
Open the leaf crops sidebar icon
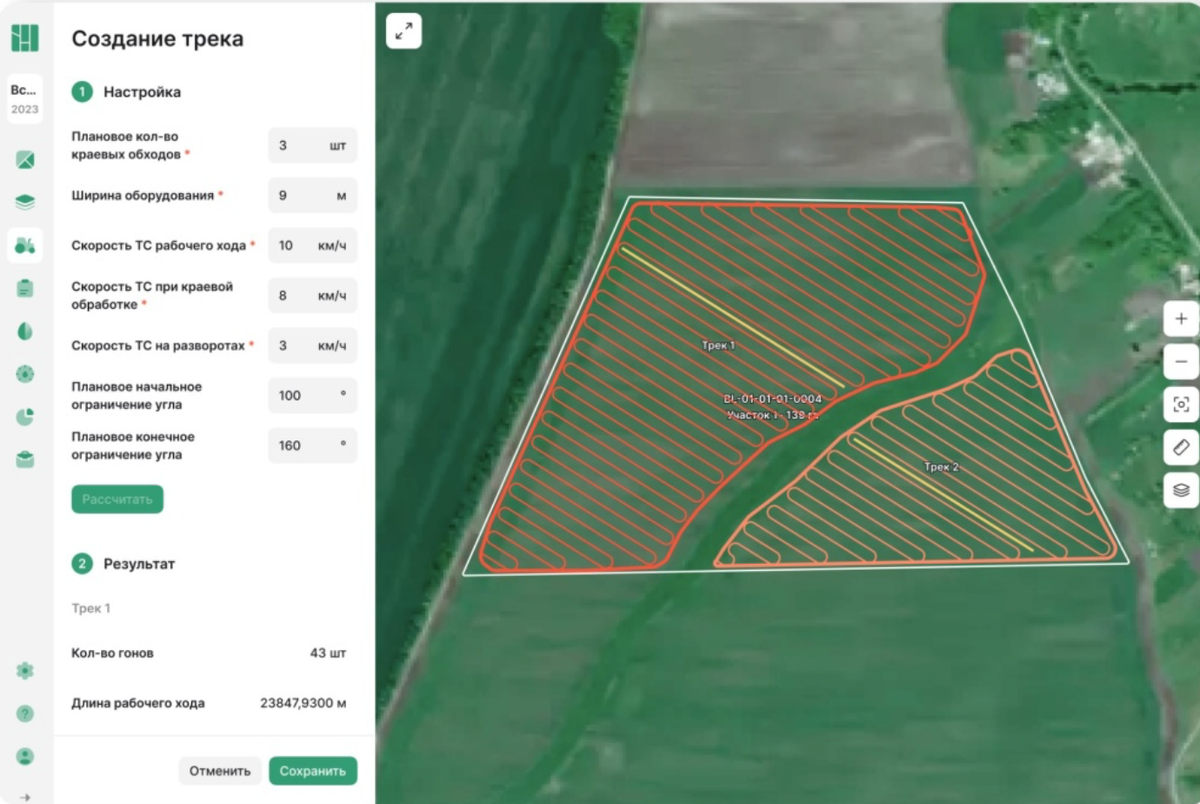(x=25, y=331)
